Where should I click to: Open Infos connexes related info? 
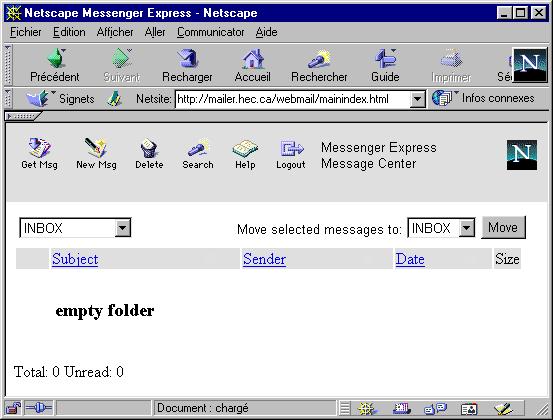[483, 98]
